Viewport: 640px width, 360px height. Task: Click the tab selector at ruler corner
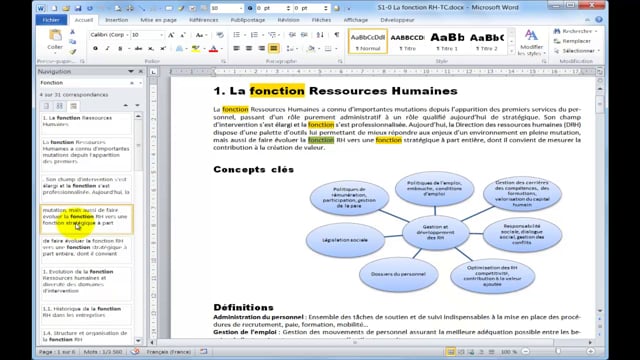[153, 72]
